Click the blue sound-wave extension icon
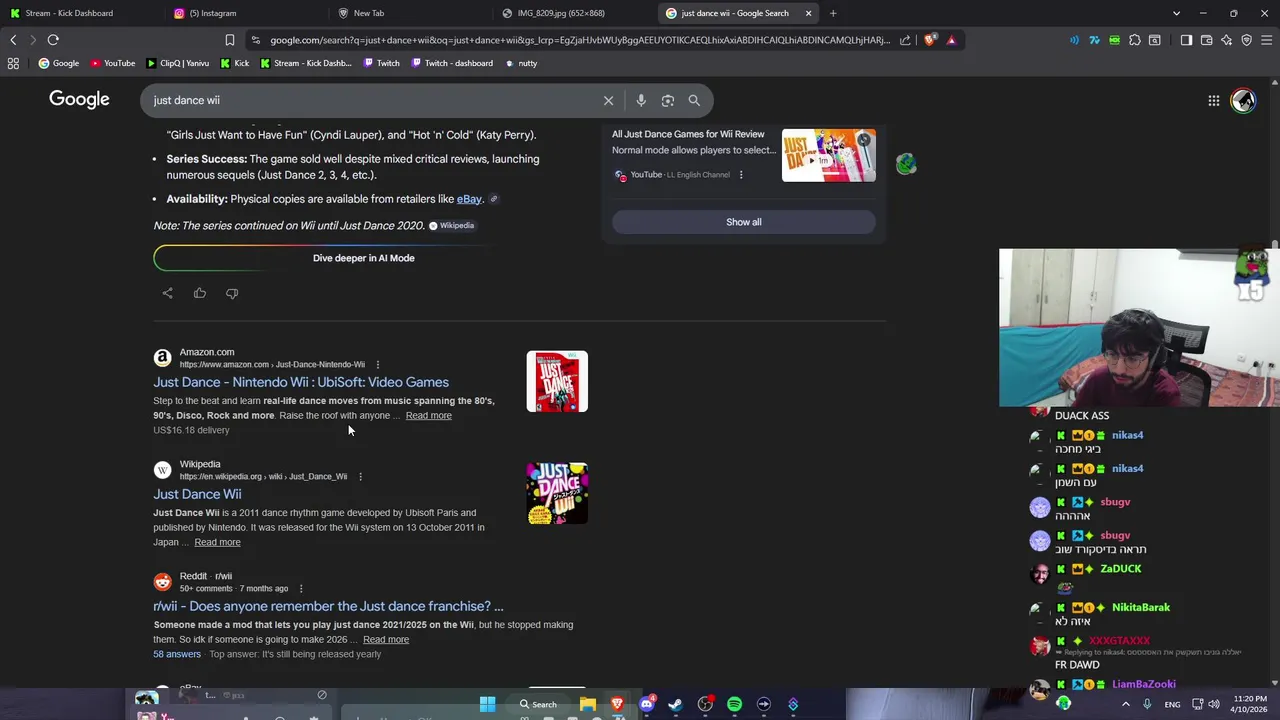1280x720 pixels. (x=1074, y=40)
